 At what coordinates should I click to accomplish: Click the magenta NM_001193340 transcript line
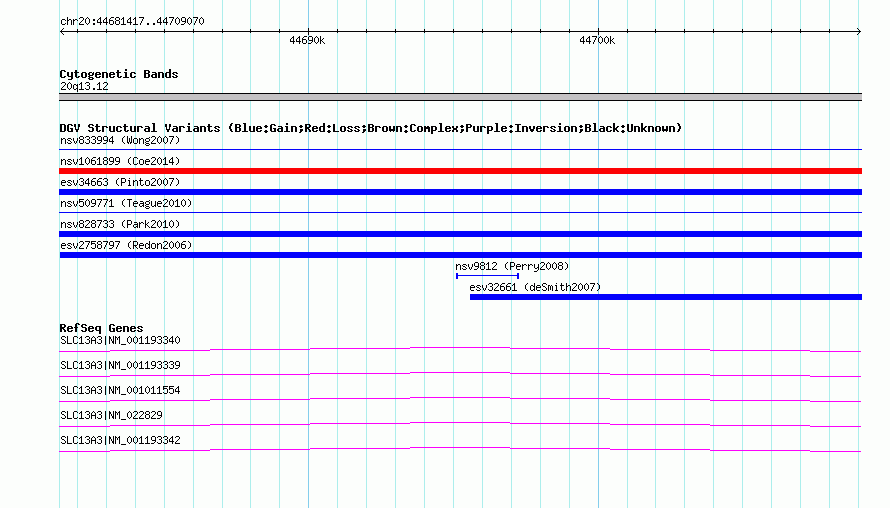[460, 349]
